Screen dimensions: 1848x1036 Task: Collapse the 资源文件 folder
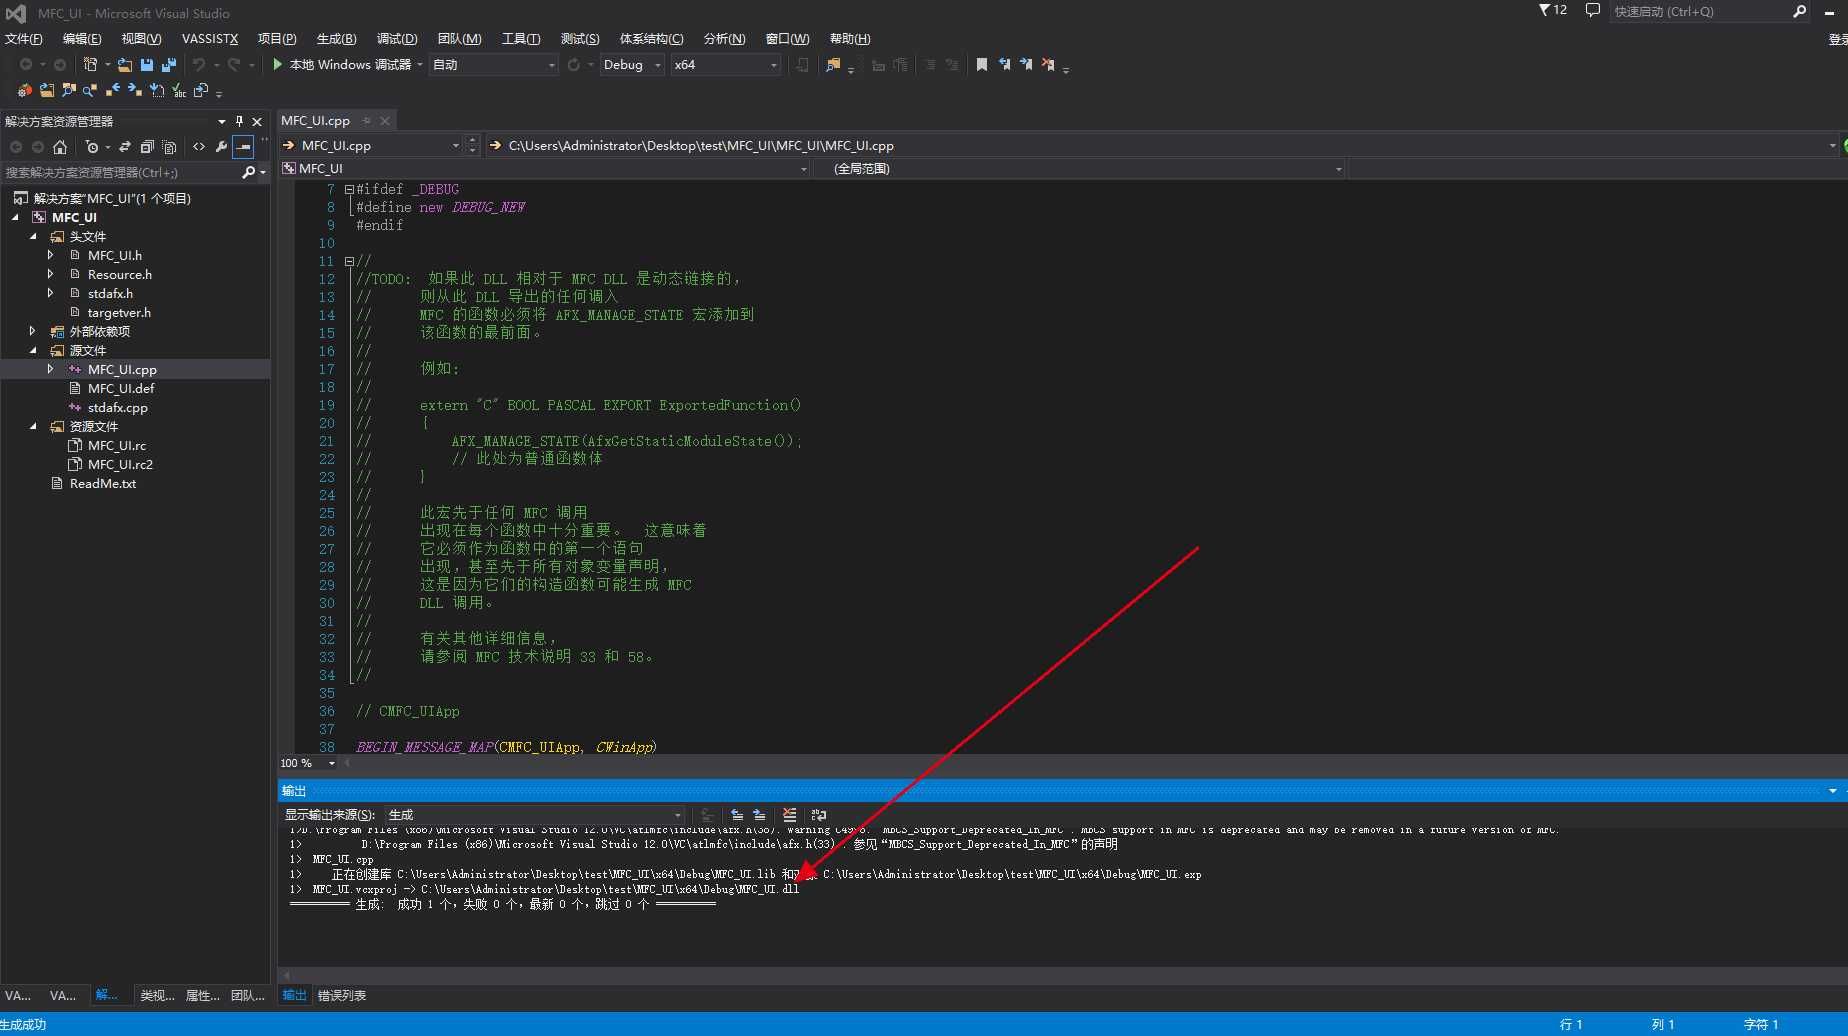tap(33, 427)
